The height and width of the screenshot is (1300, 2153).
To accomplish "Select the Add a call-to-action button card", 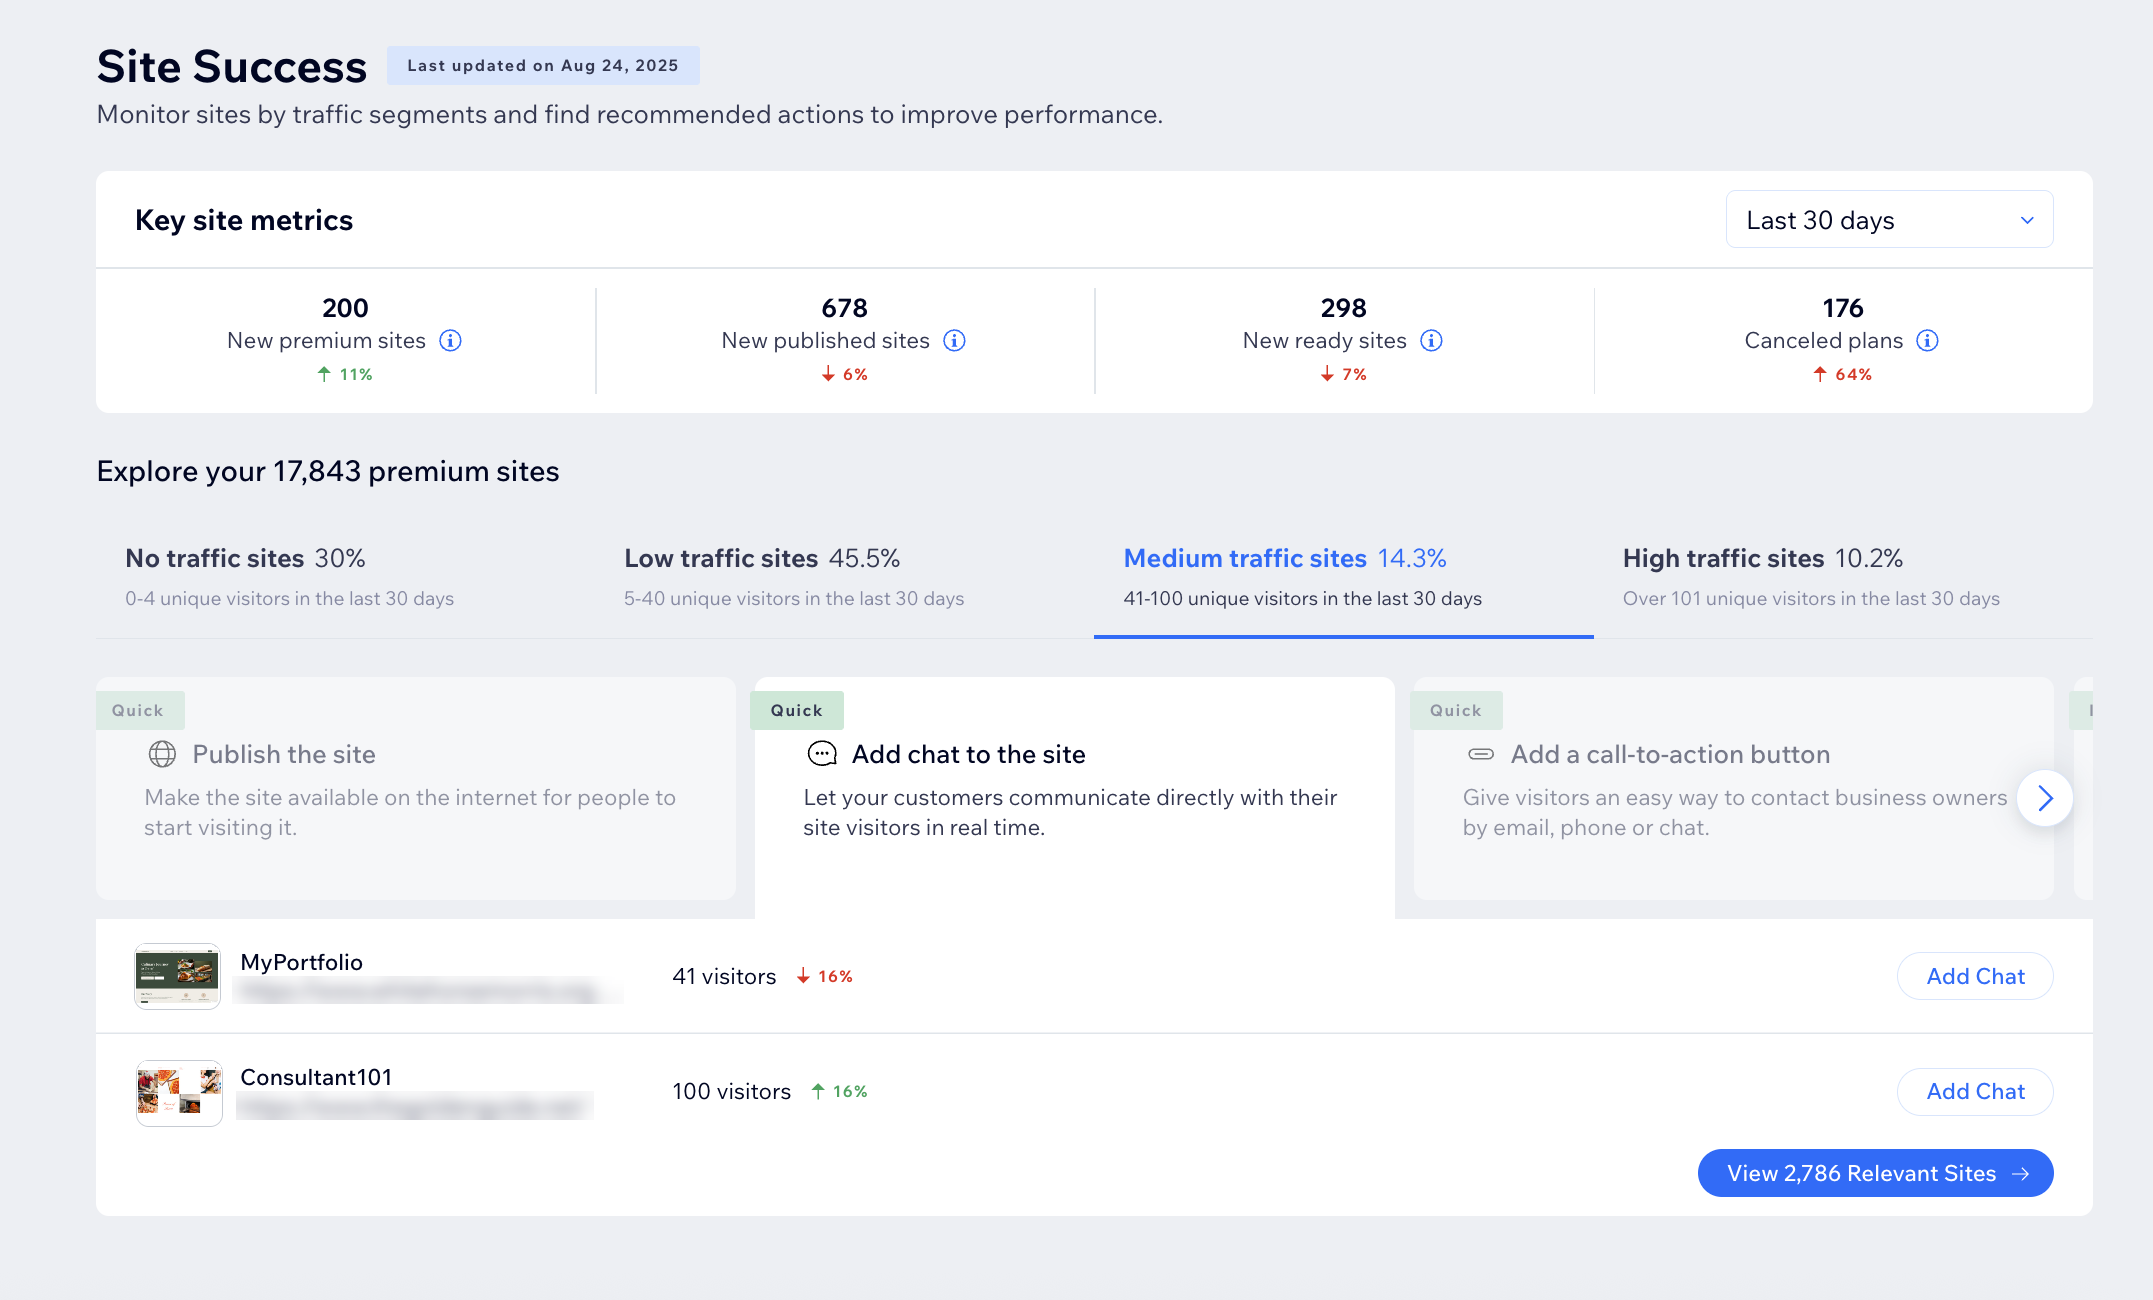I will (1732, 790).
